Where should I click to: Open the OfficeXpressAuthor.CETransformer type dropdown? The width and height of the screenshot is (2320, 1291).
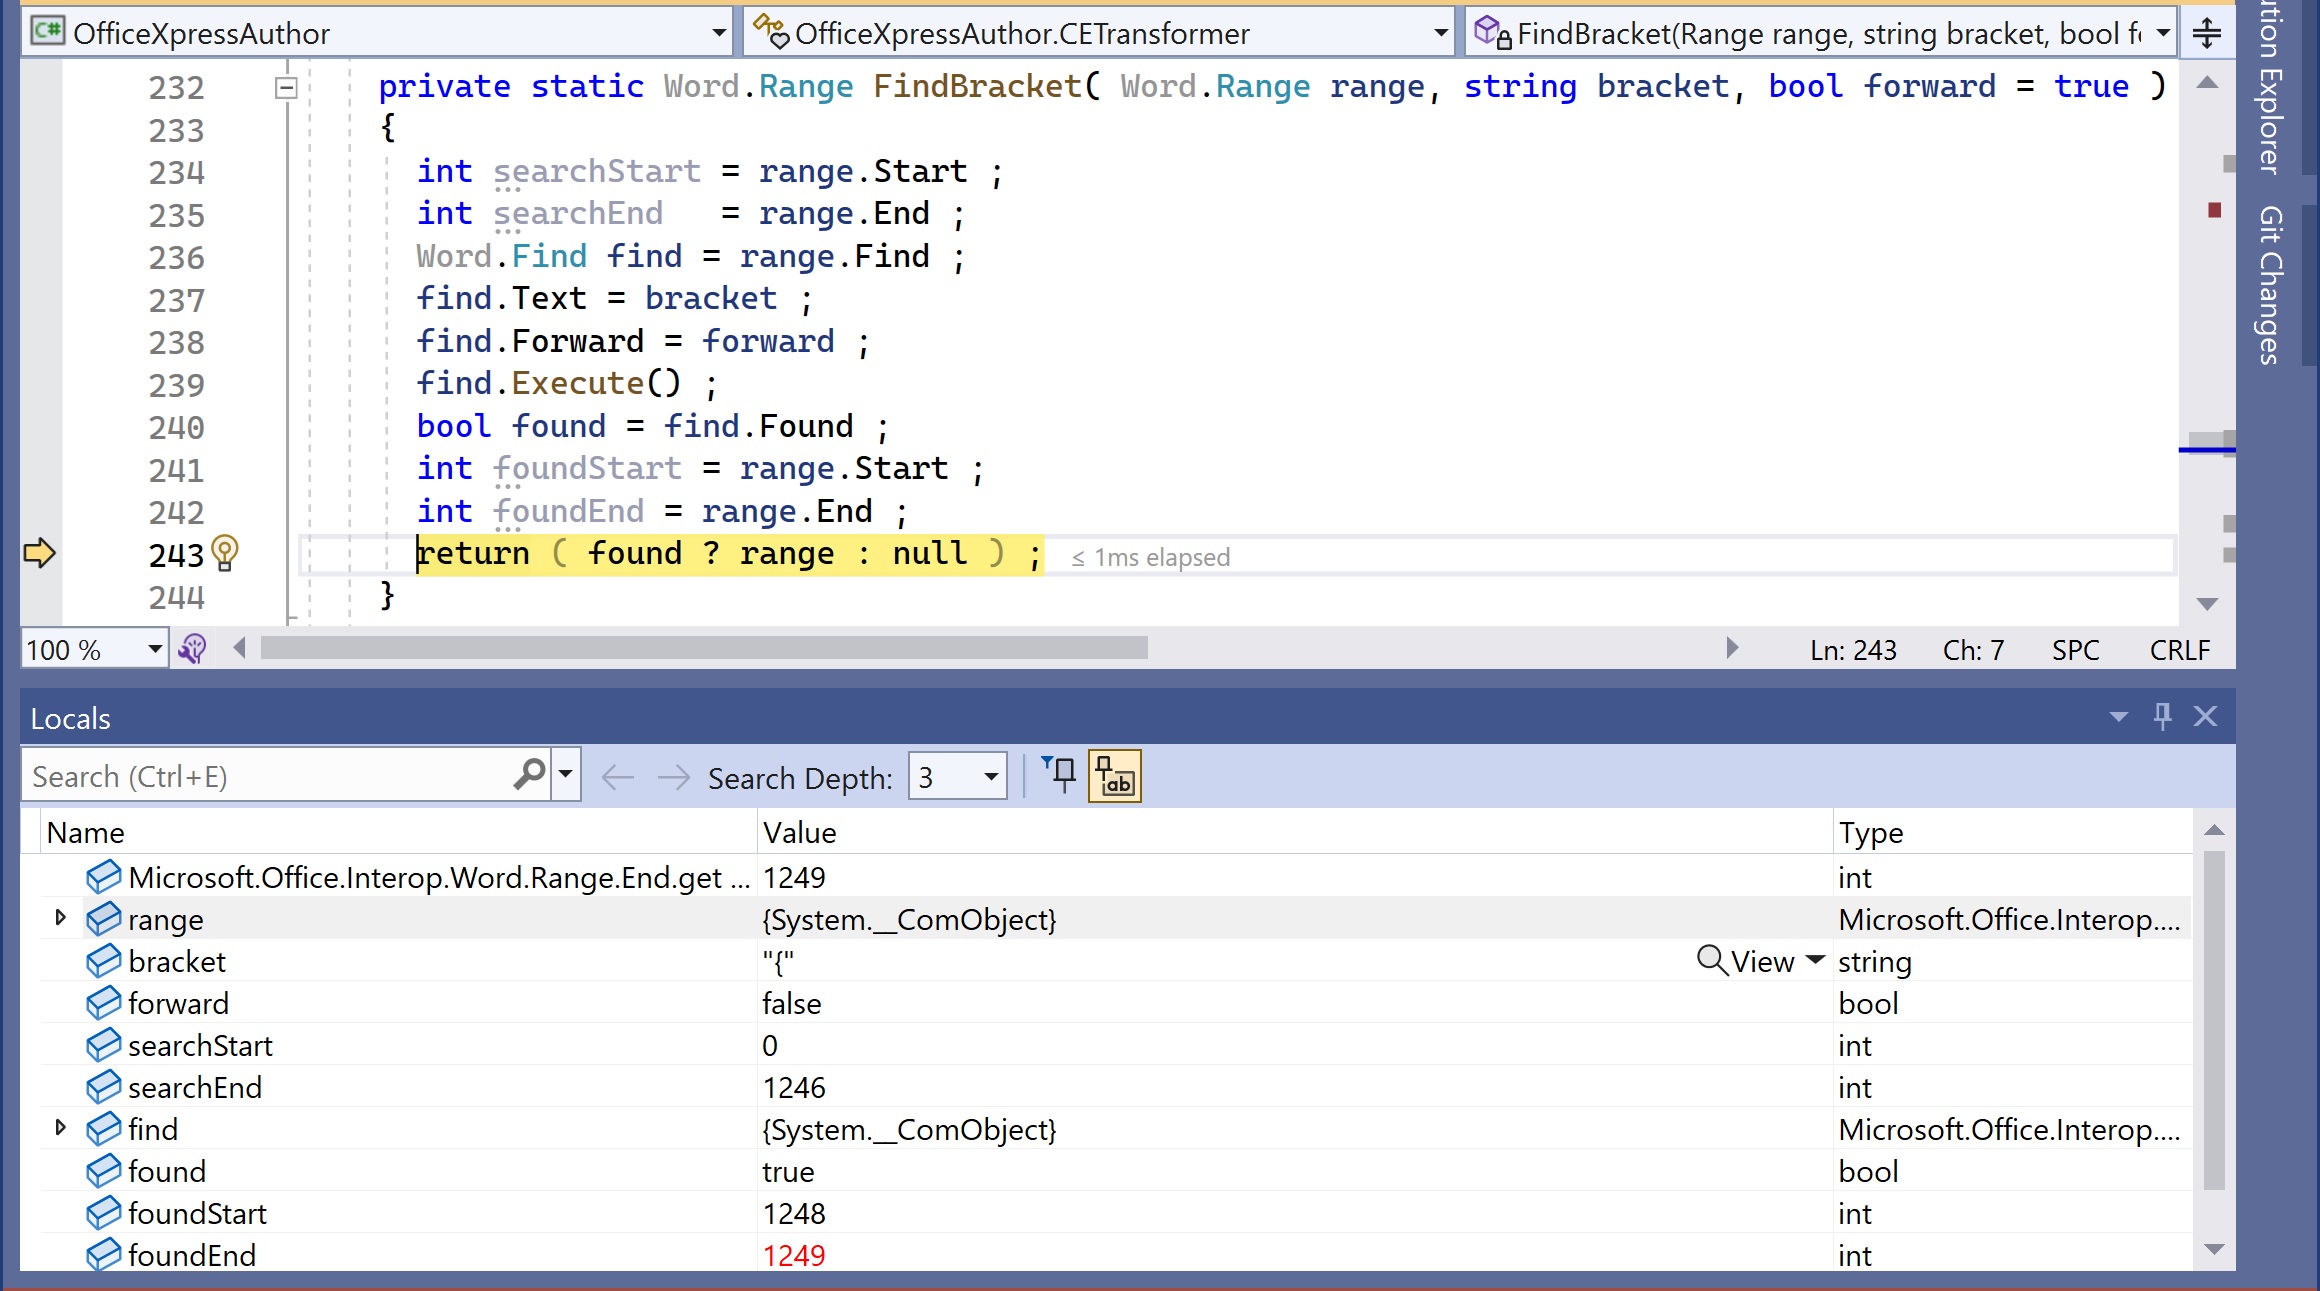click(1100, 33)
